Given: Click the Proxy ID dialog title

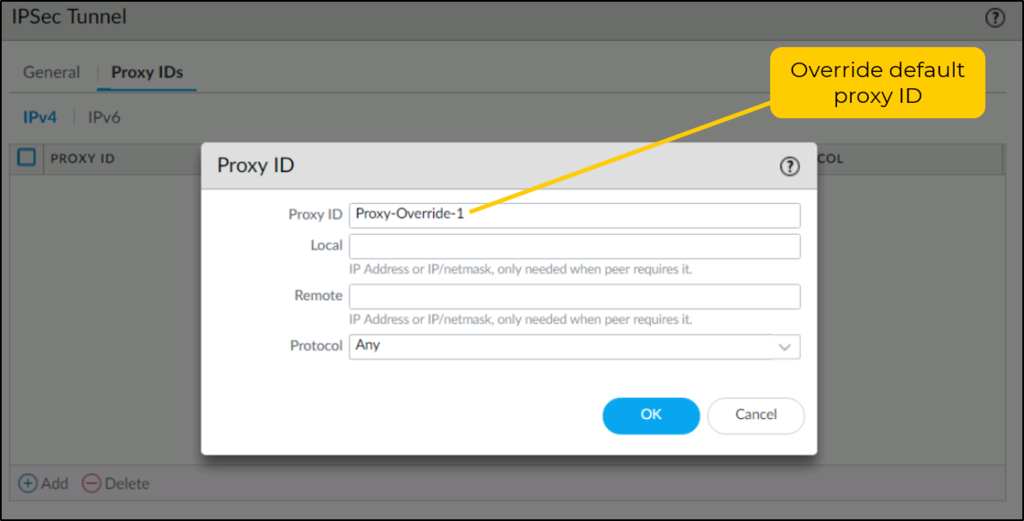Looking at the screenshot, I should [x=255, y=166].
